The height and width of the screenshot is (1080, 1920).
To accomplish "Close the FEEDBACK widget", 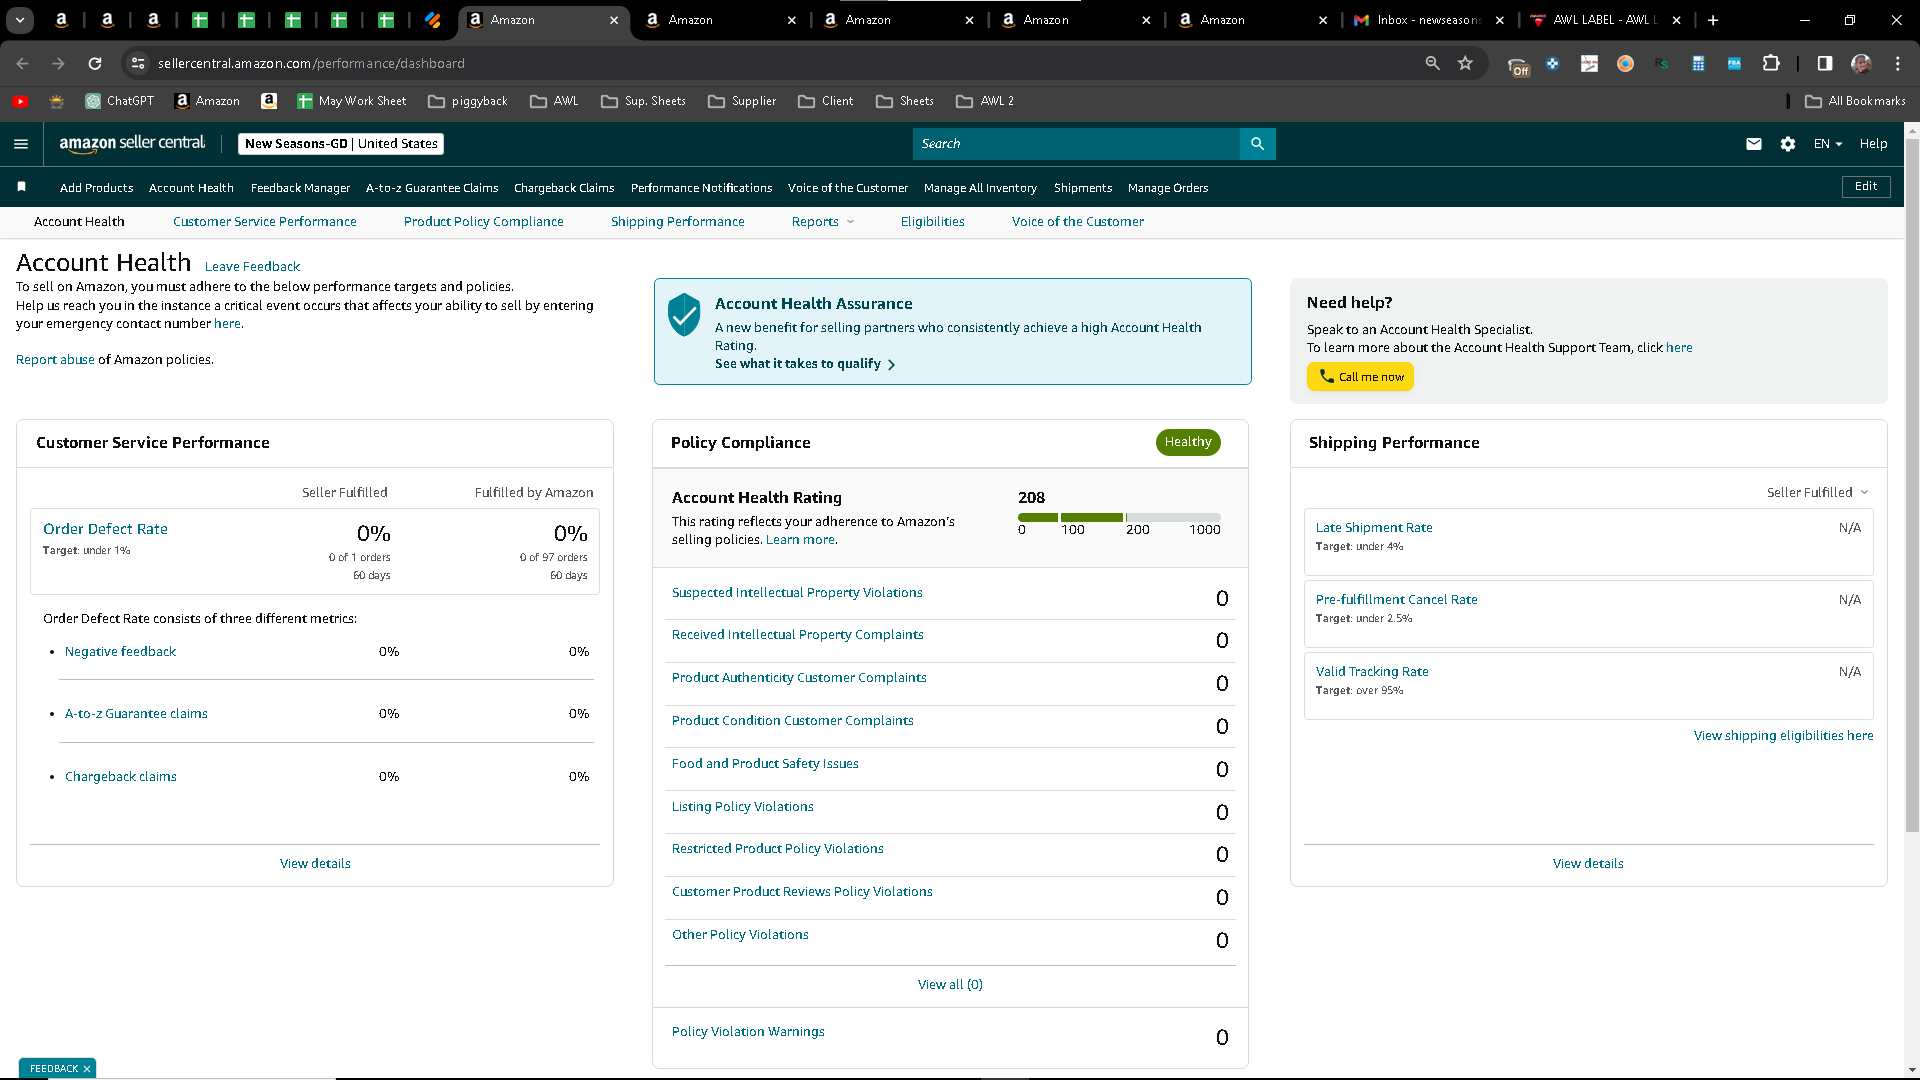I will coord(87,1069).
